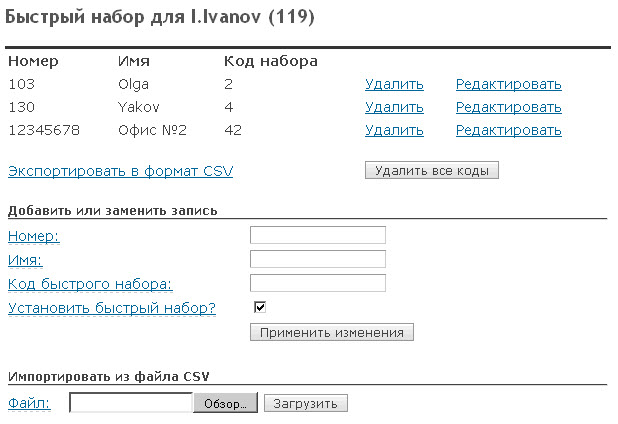Click the Загрузить upload button
Viewport: 618px width, 424px height.
306,404
